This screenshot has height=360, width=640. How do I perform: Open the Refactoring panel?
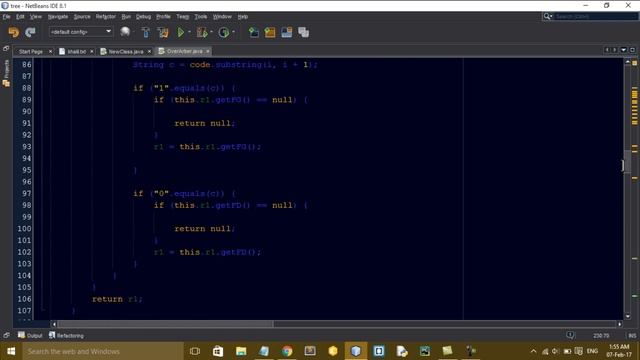[66, 335]
